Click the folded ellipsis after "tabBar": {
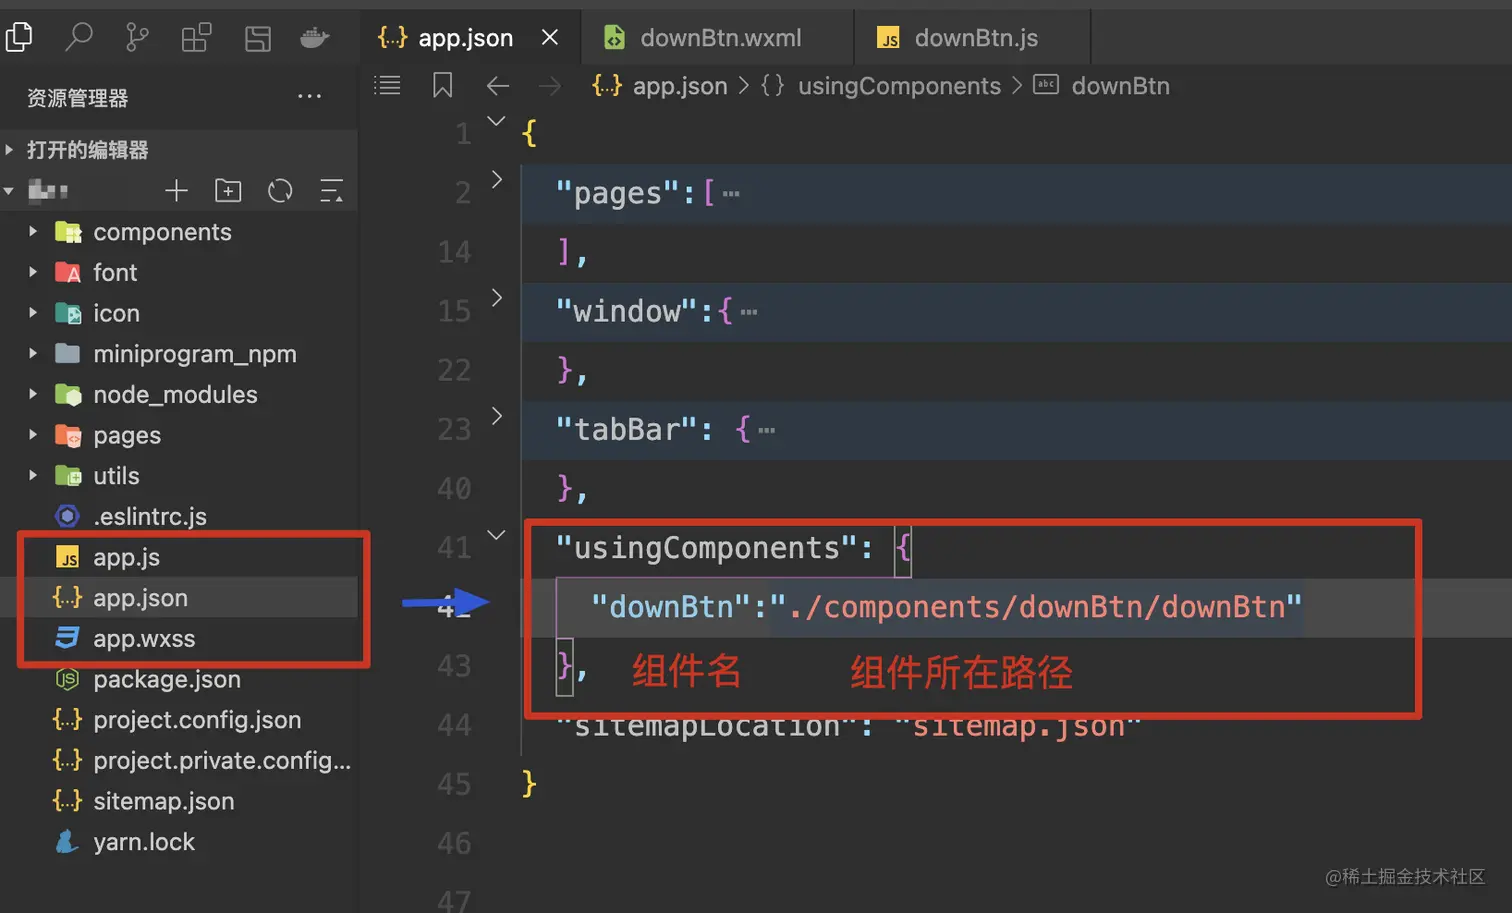The width and height of the screenshot is (1512, 913). point(766,431)
